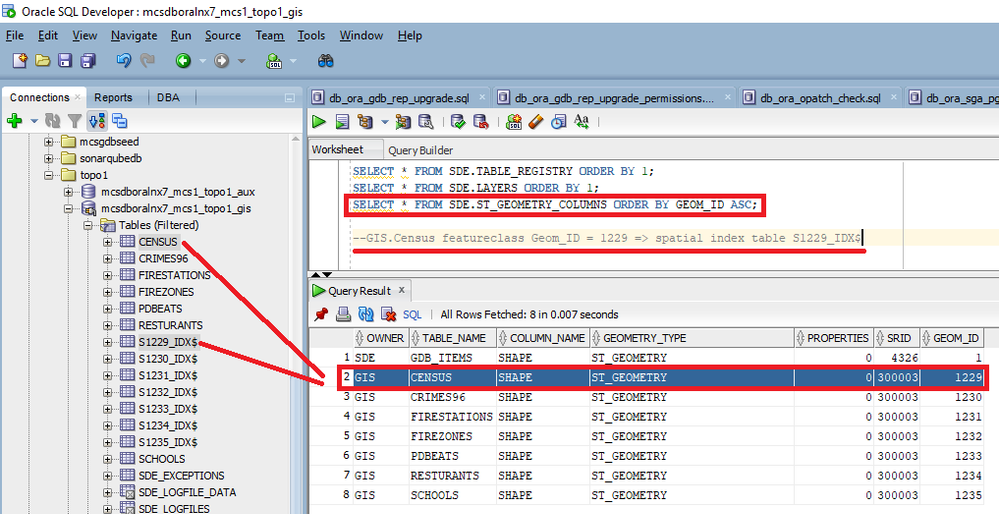Click the Rollback icon
Screen dimensions: 999x514
[480, 121]
